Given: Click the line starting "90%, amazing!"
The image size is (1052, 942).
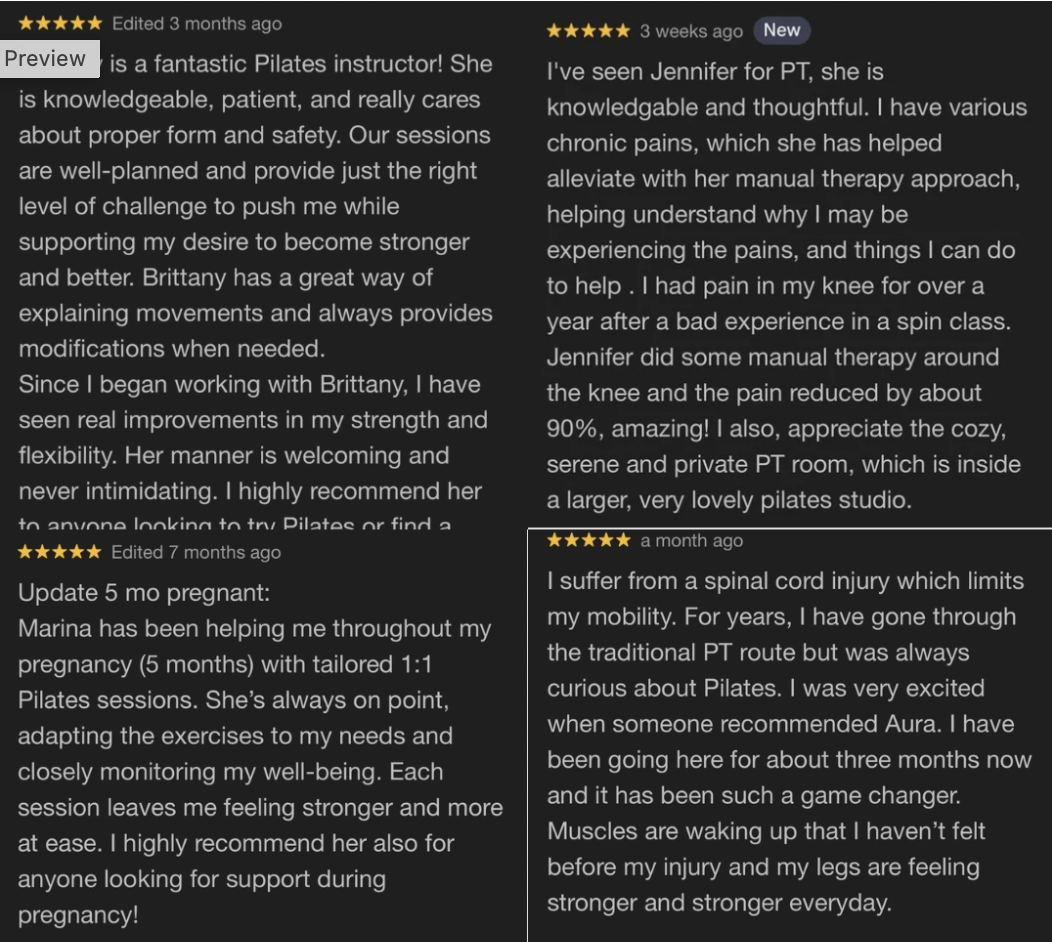Looking at the screenshot, I should [776, 428].
